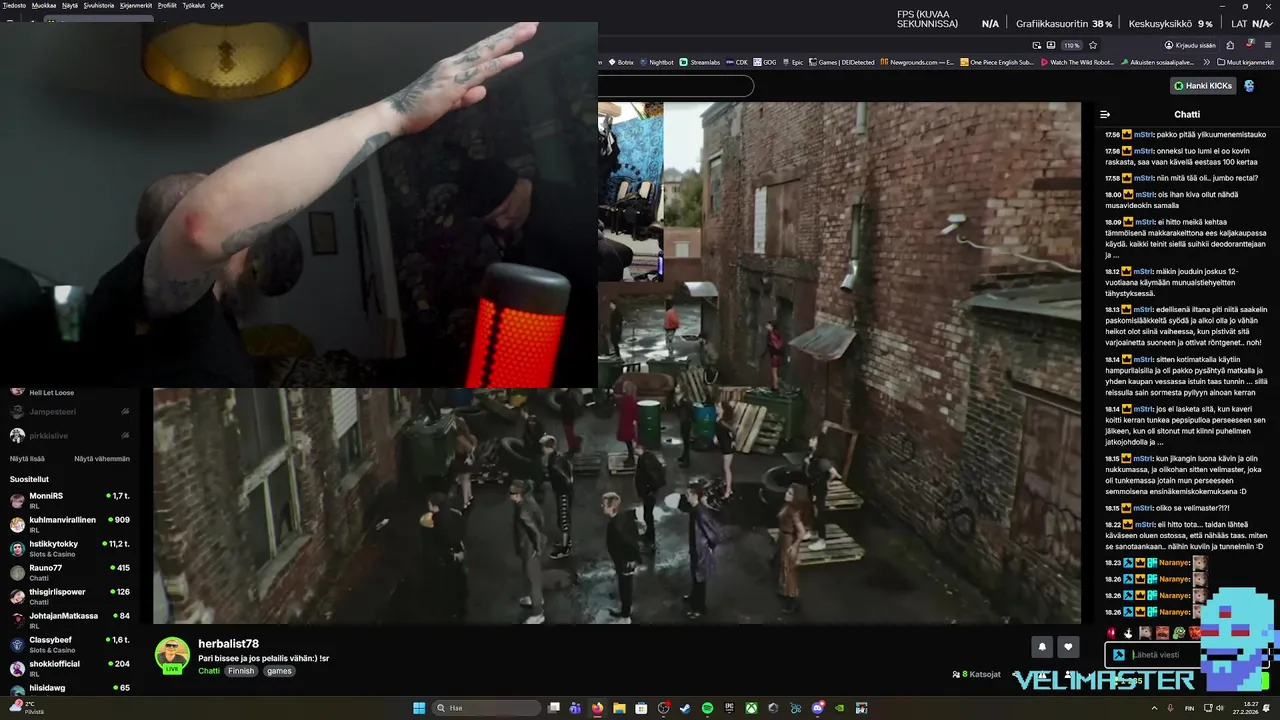Click the Chatti category link under the title
1280x720 pixels.
point(209,671)
